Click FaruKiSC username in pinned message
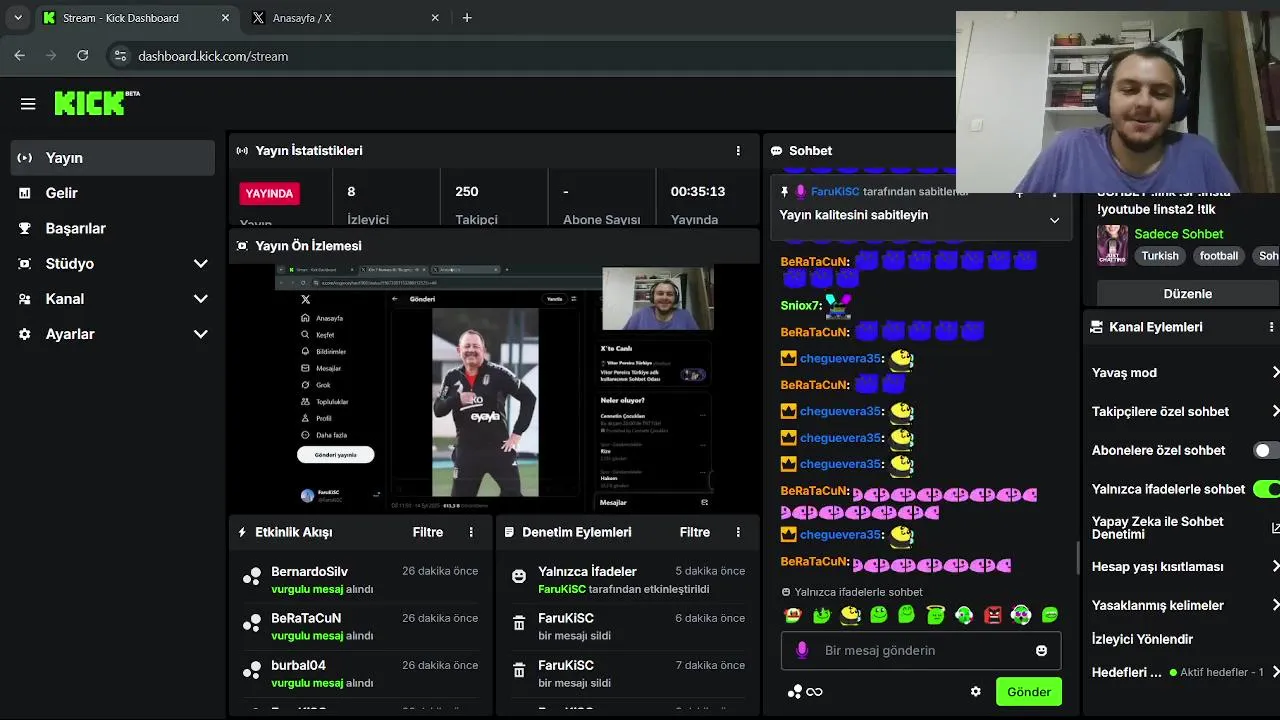 (835, 191)
